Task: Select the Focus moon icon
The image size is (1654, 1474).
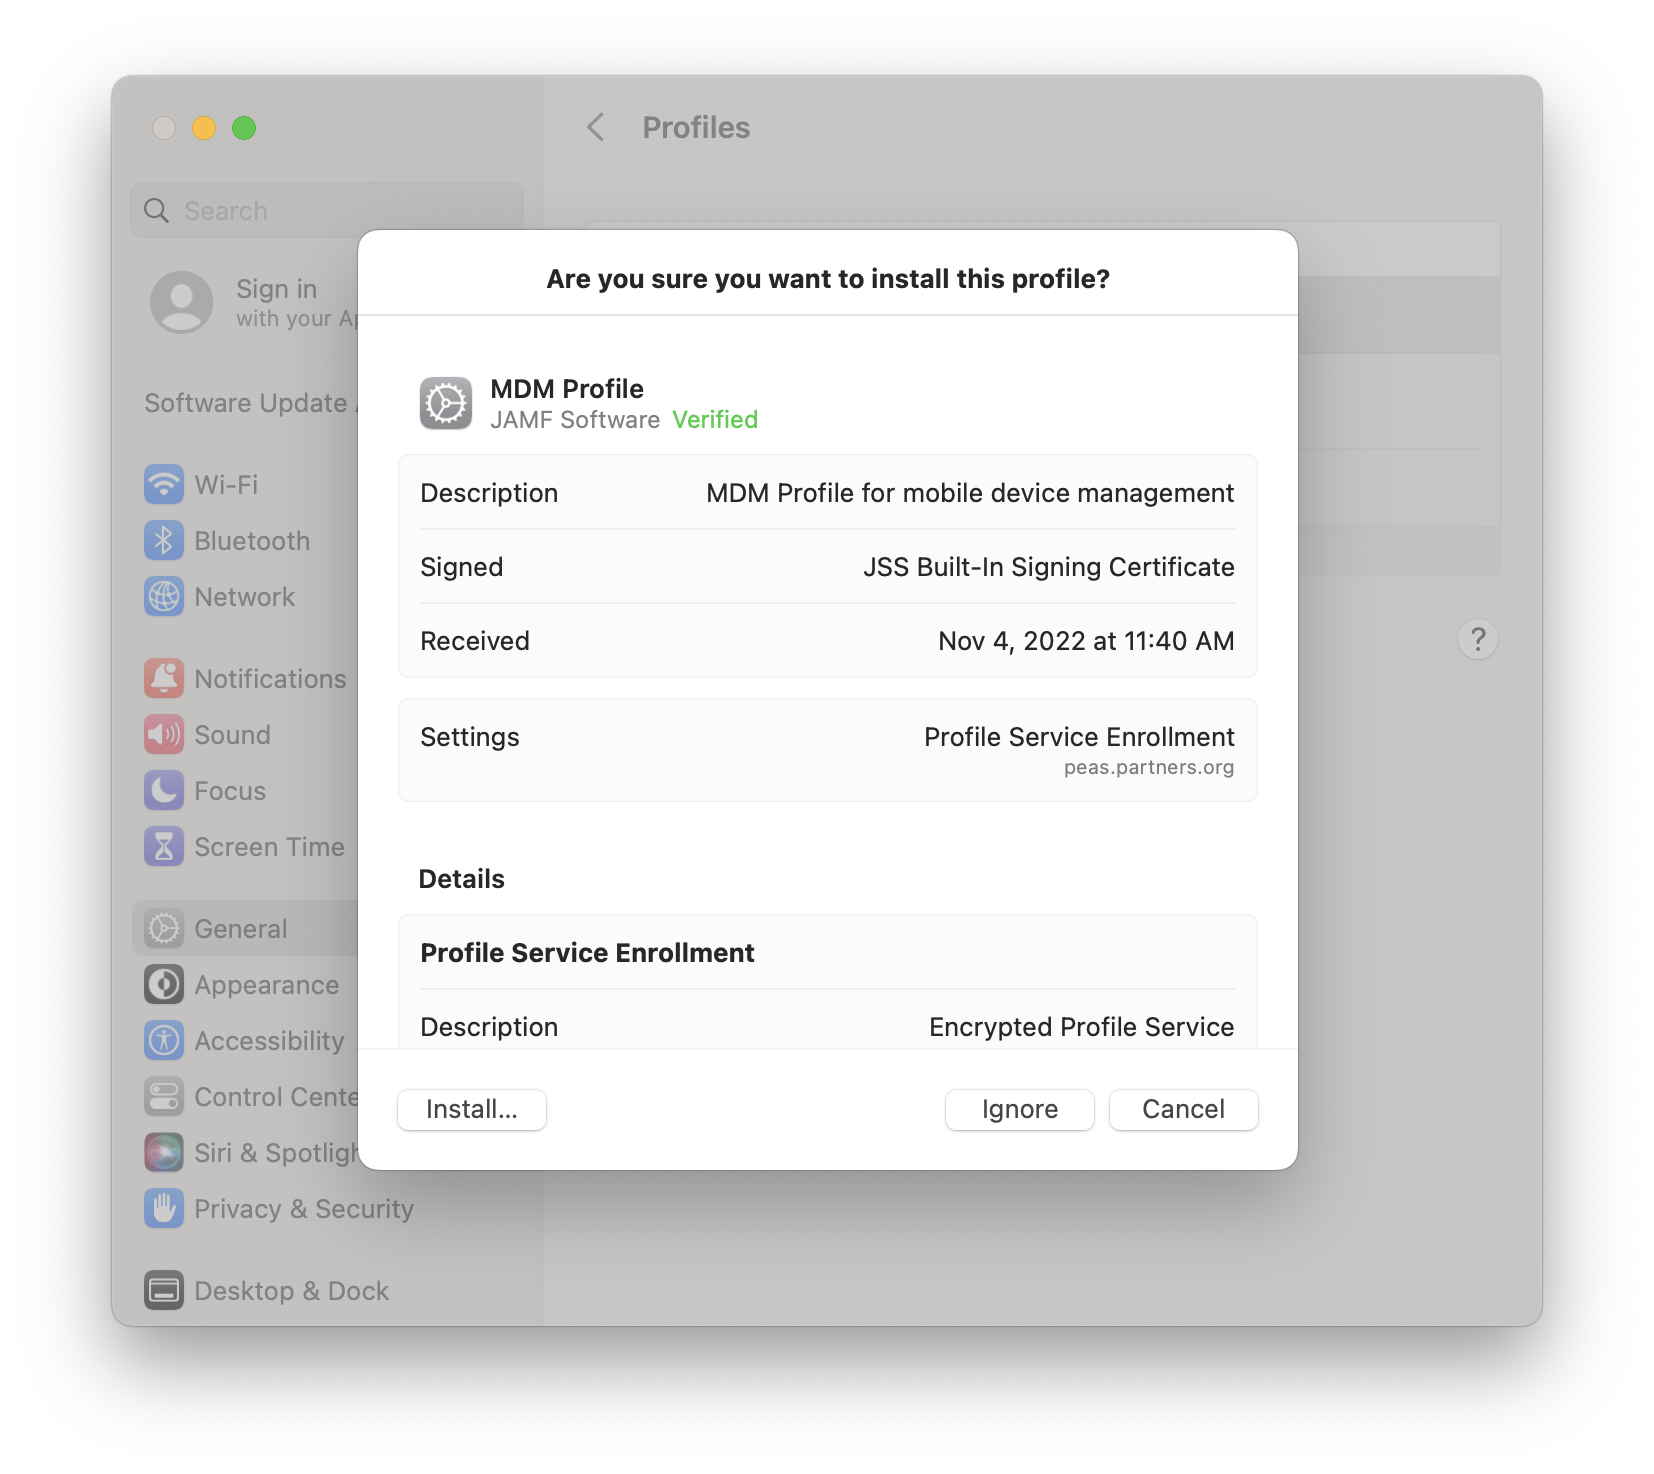Action: [164, 791]
